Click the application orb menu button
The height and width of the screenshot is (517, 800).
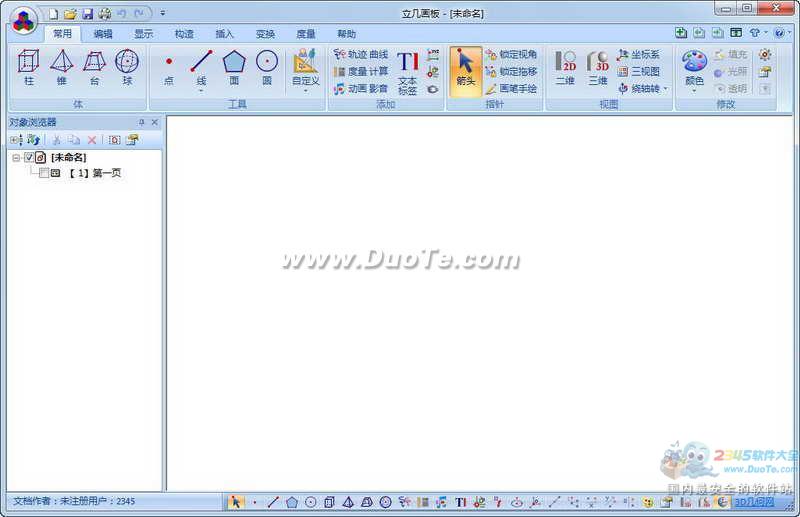click(x=23, y=21)
